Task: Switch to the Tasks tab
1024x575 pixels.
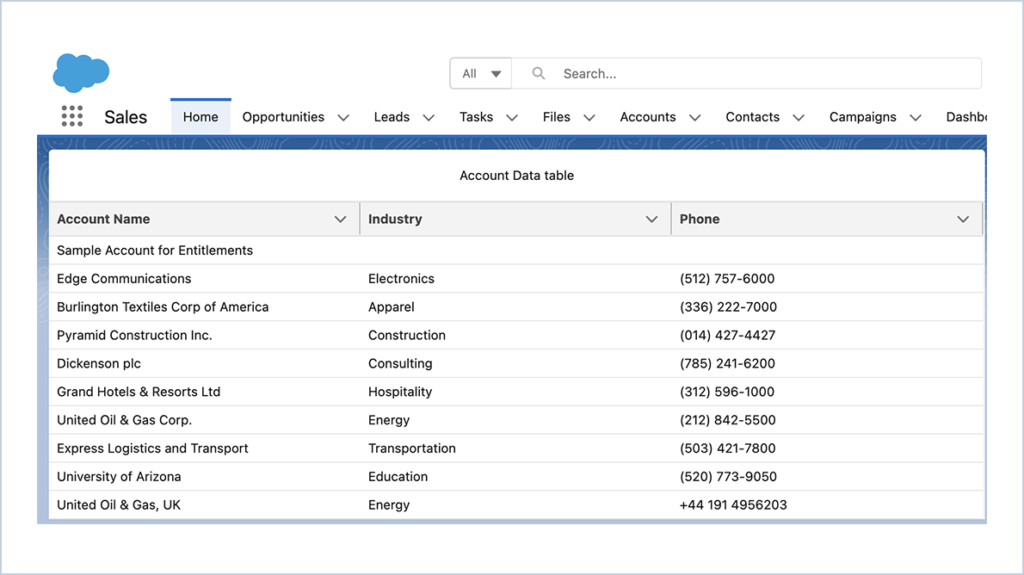Action: pyautogui.click(x=476, y=117)
